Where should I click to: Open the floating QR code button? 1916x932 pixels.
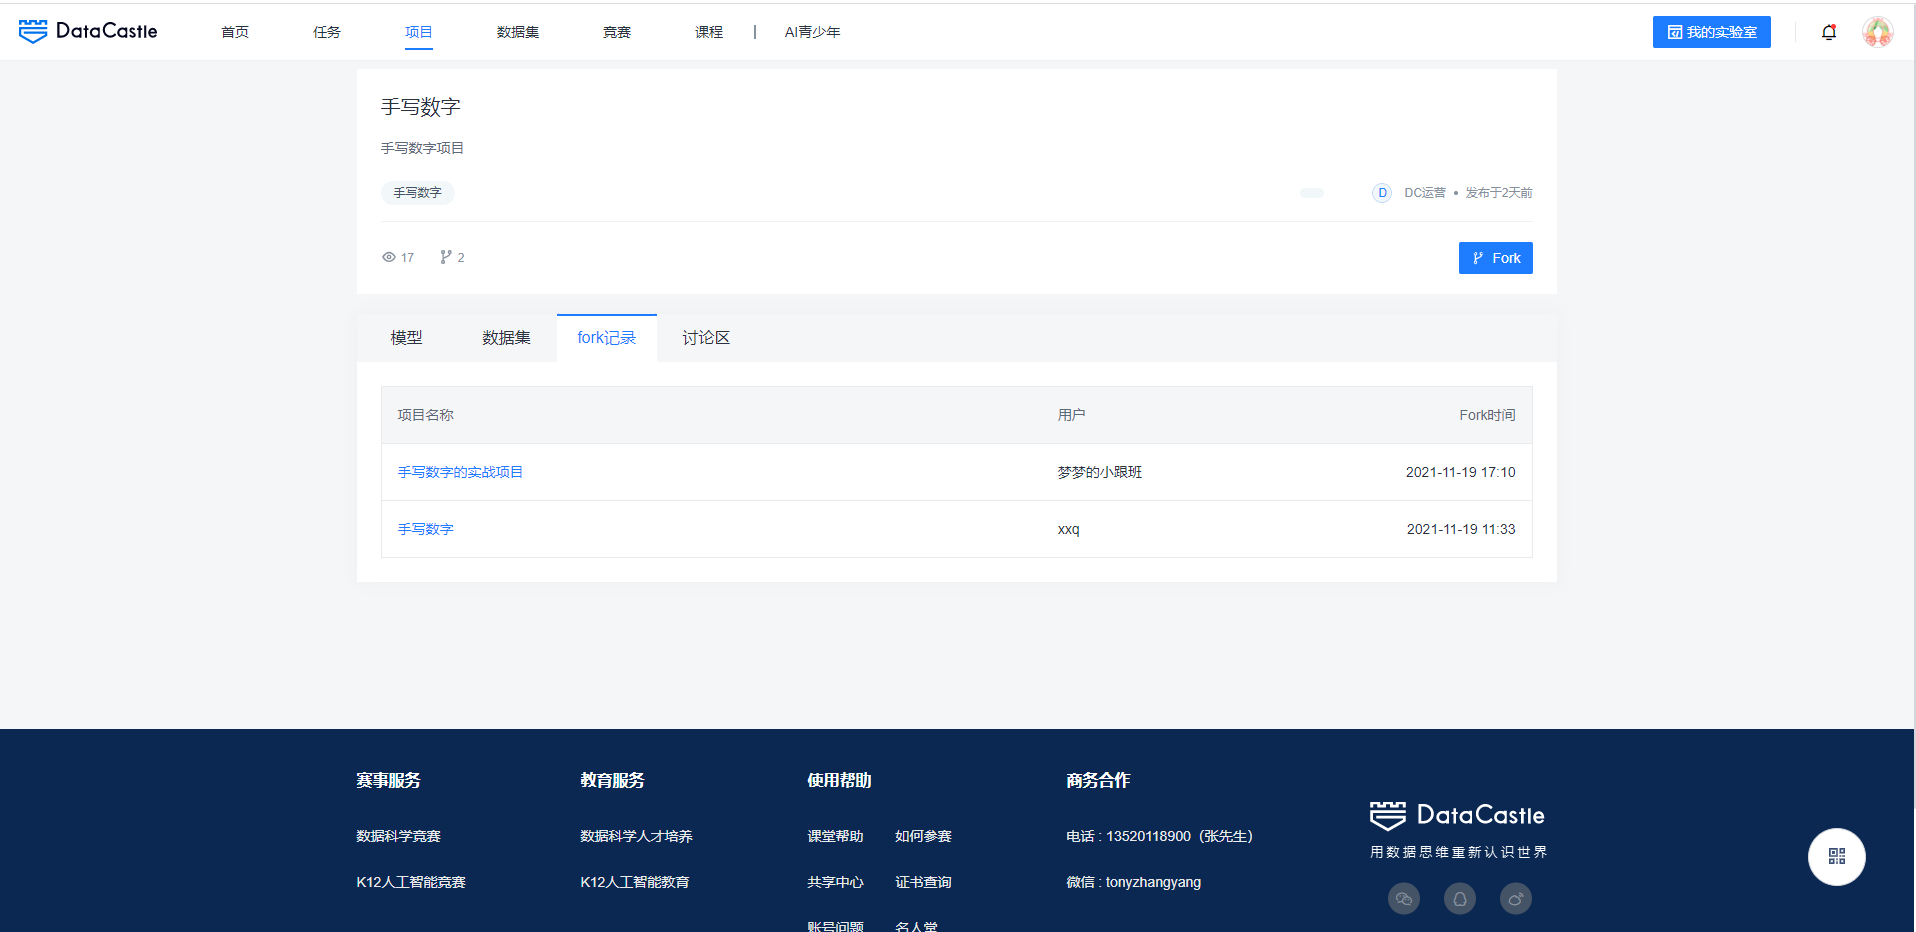pyautogui.click(x=1836, y=856)
